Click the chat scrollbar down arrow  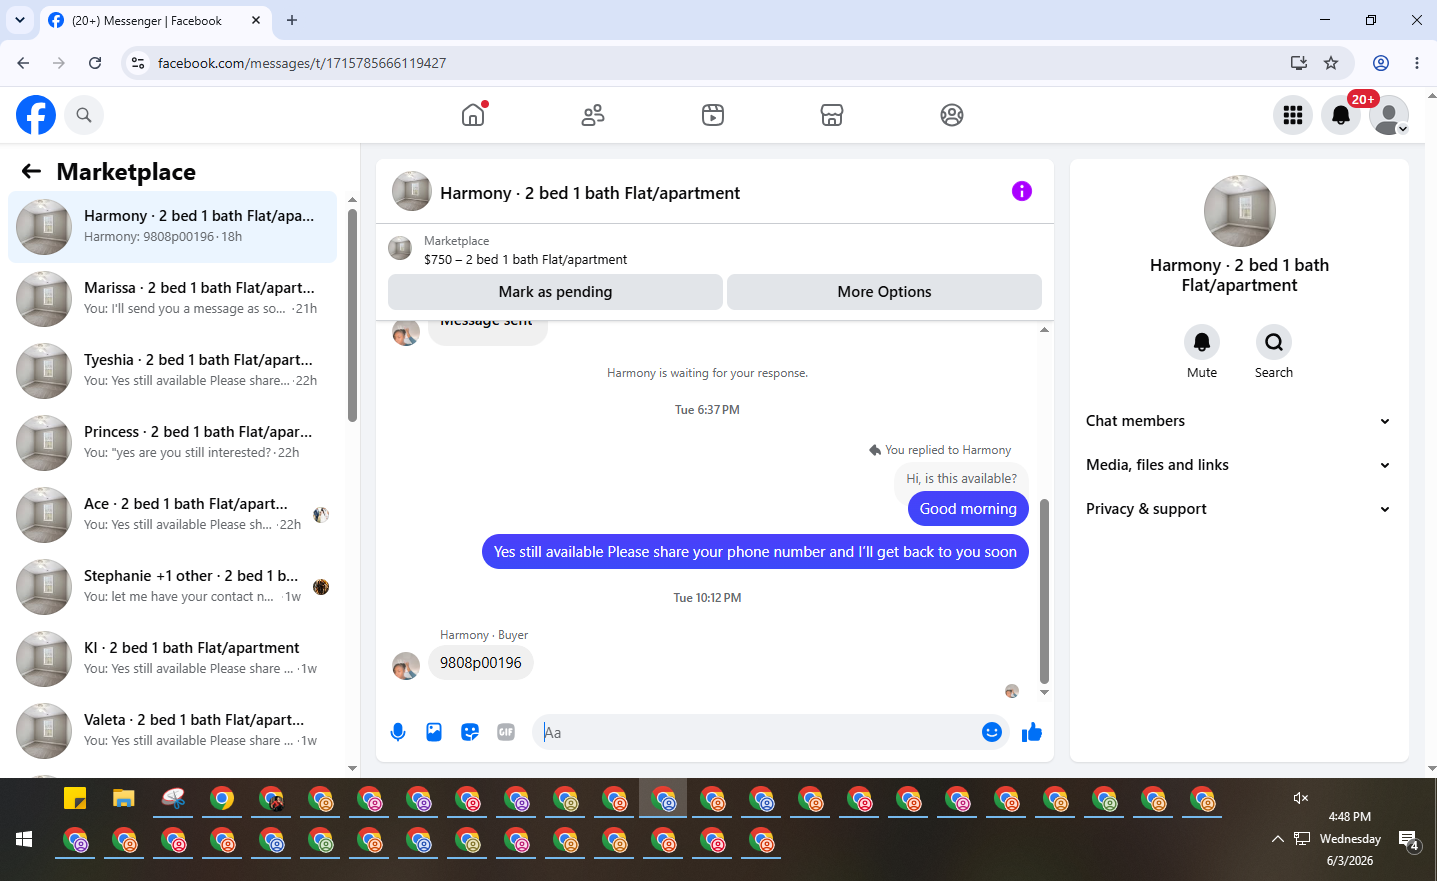[1044, 692]
